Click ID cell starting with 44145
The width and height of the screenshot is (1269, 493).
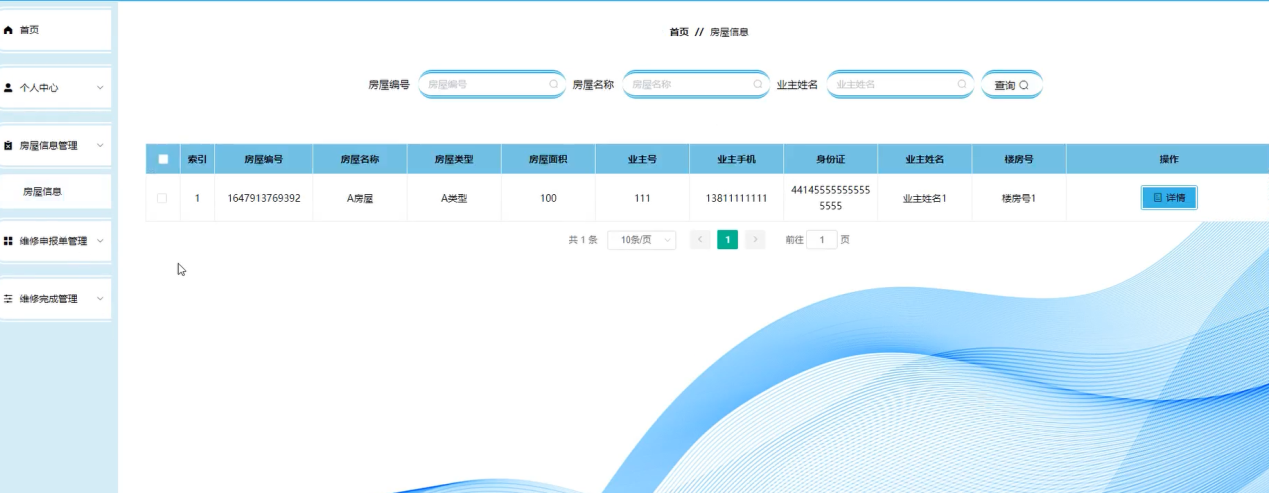point(830,198)
